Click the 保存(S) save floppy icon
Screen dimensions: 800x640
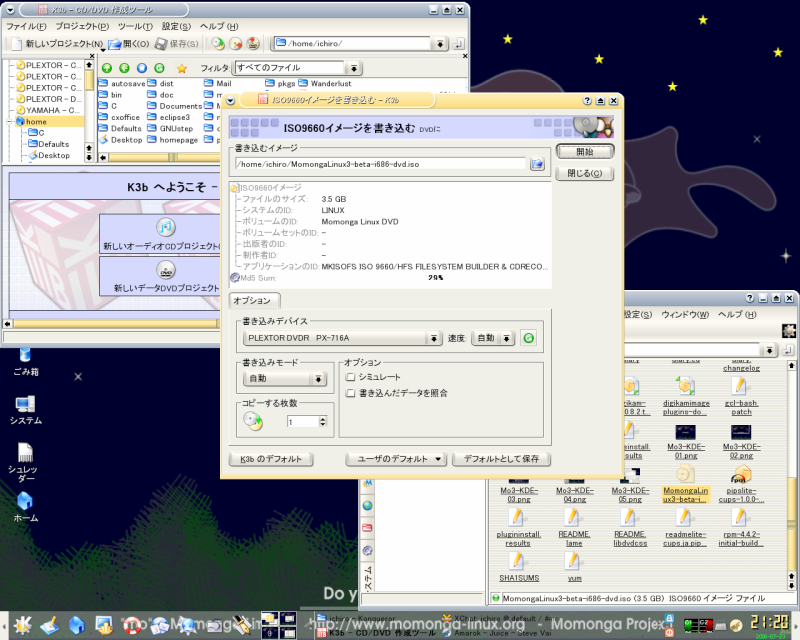pos(161,44)
